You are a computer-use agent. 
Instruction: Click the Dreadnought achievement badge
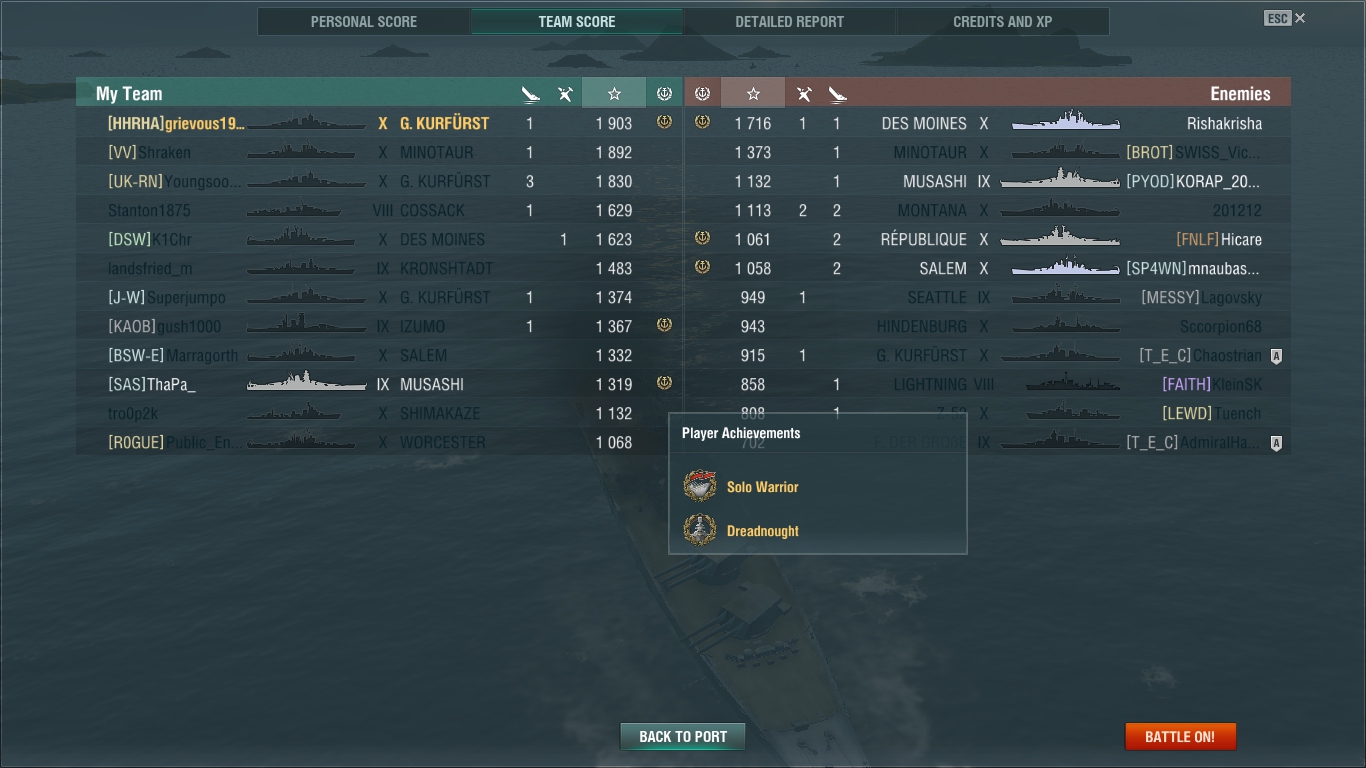pos(700,530)
